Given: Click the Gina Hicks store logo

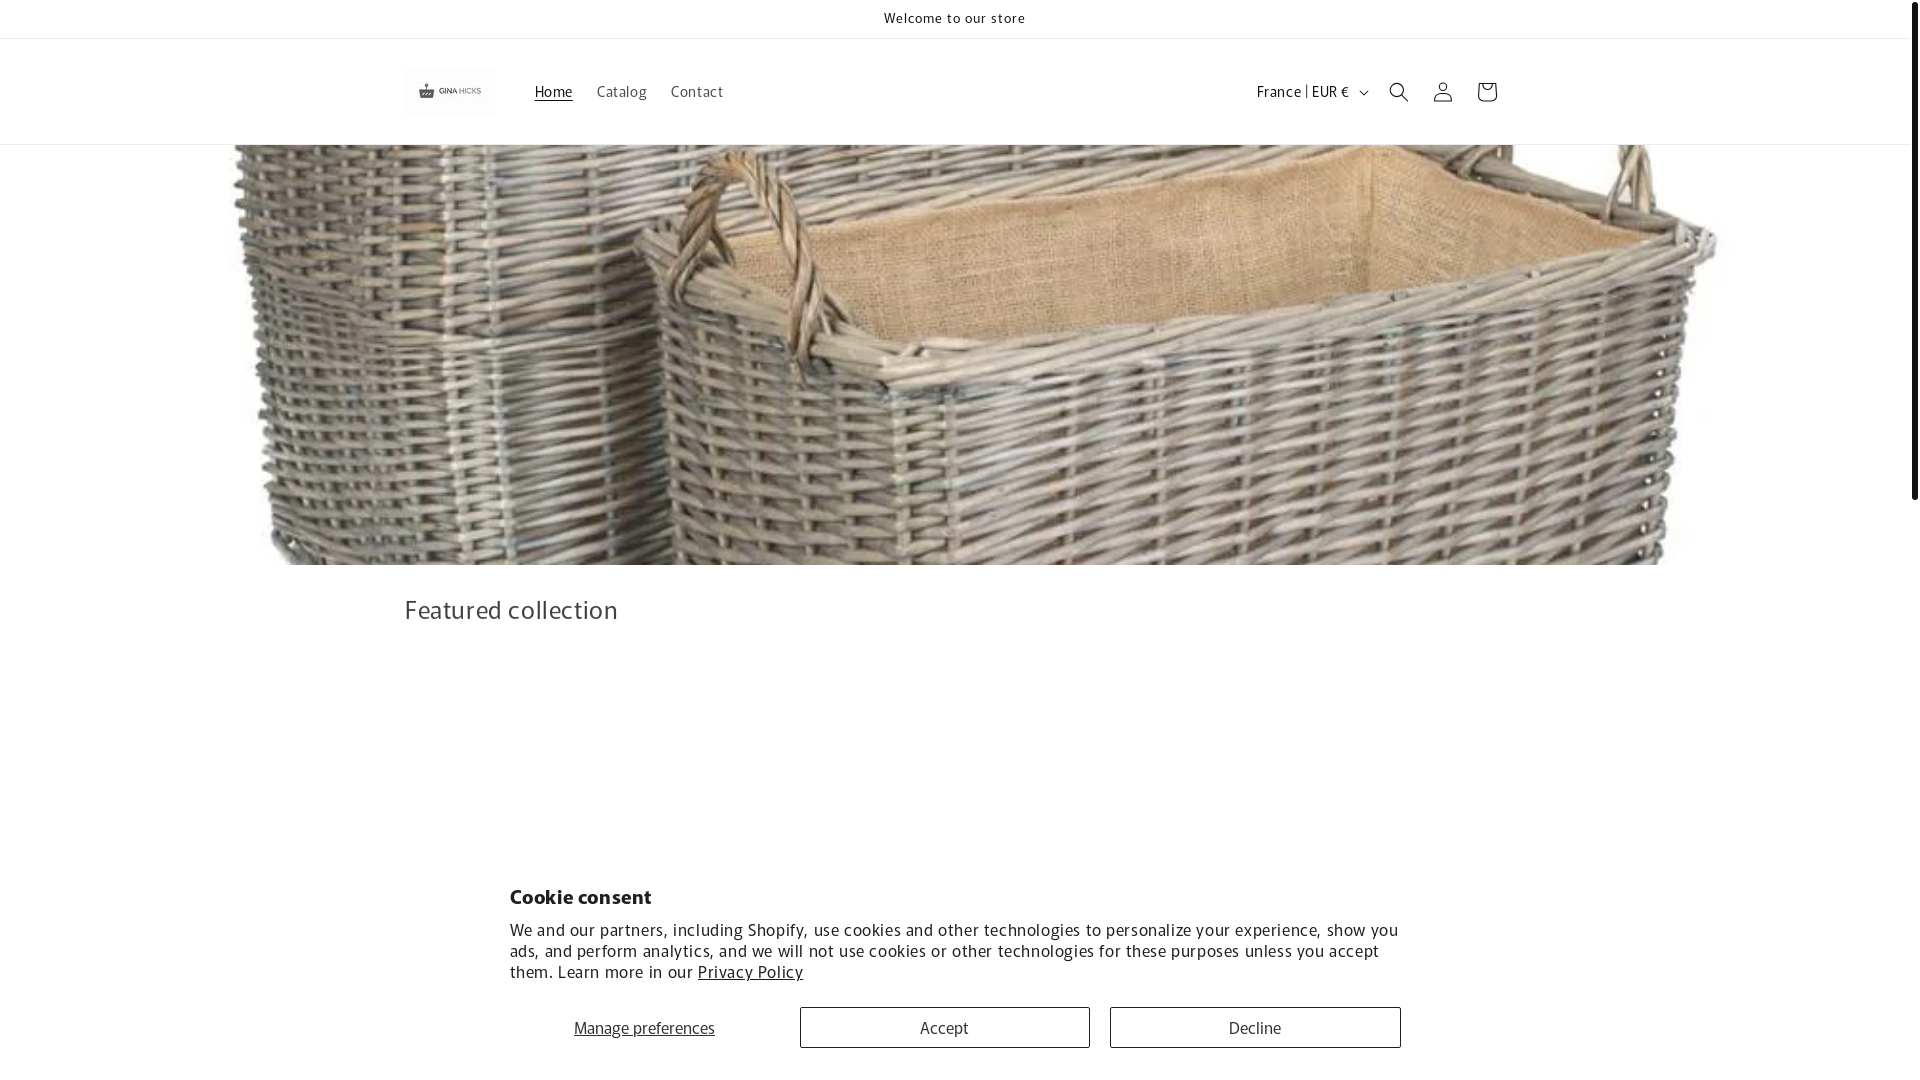Looking at the screenshot, I should [450, 92].
